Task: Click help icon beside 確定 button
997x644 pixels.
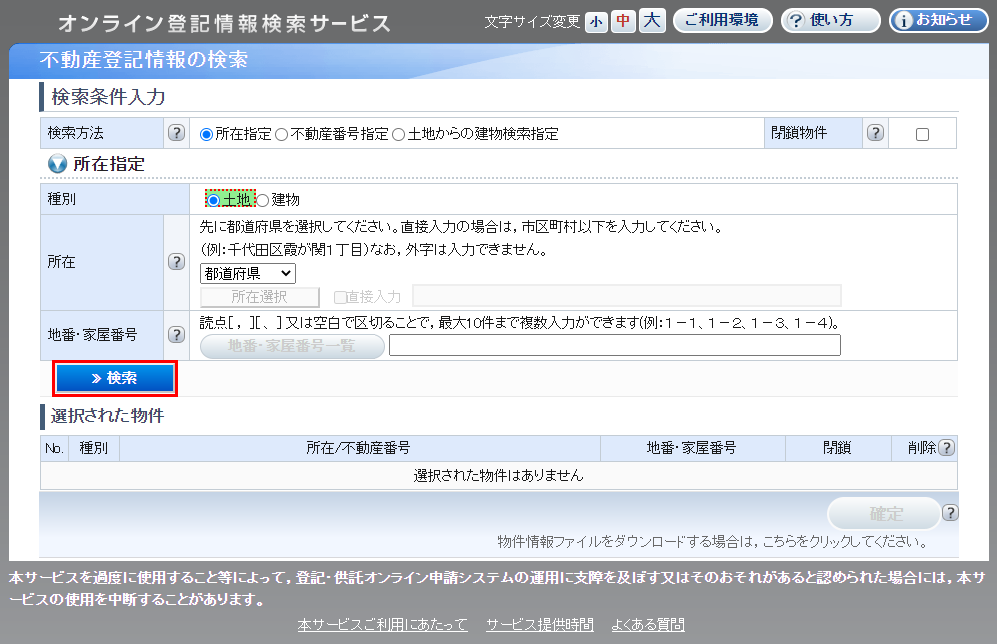Action: 950,513
